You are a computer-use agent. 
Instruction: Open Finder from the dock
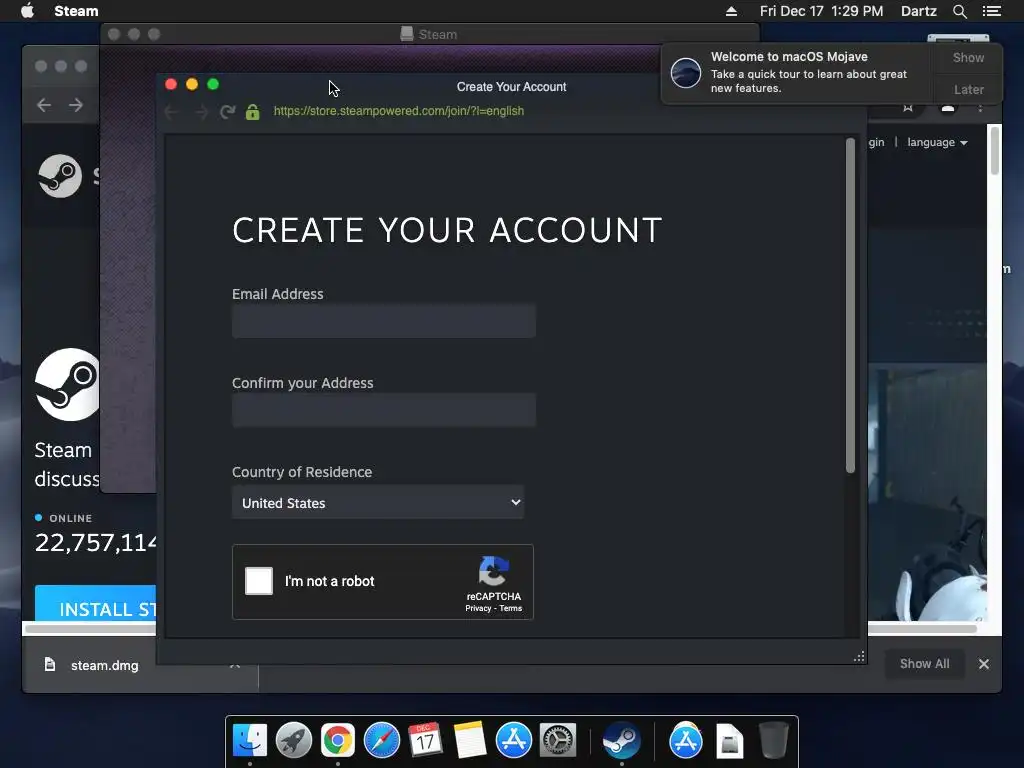point(250,741)
